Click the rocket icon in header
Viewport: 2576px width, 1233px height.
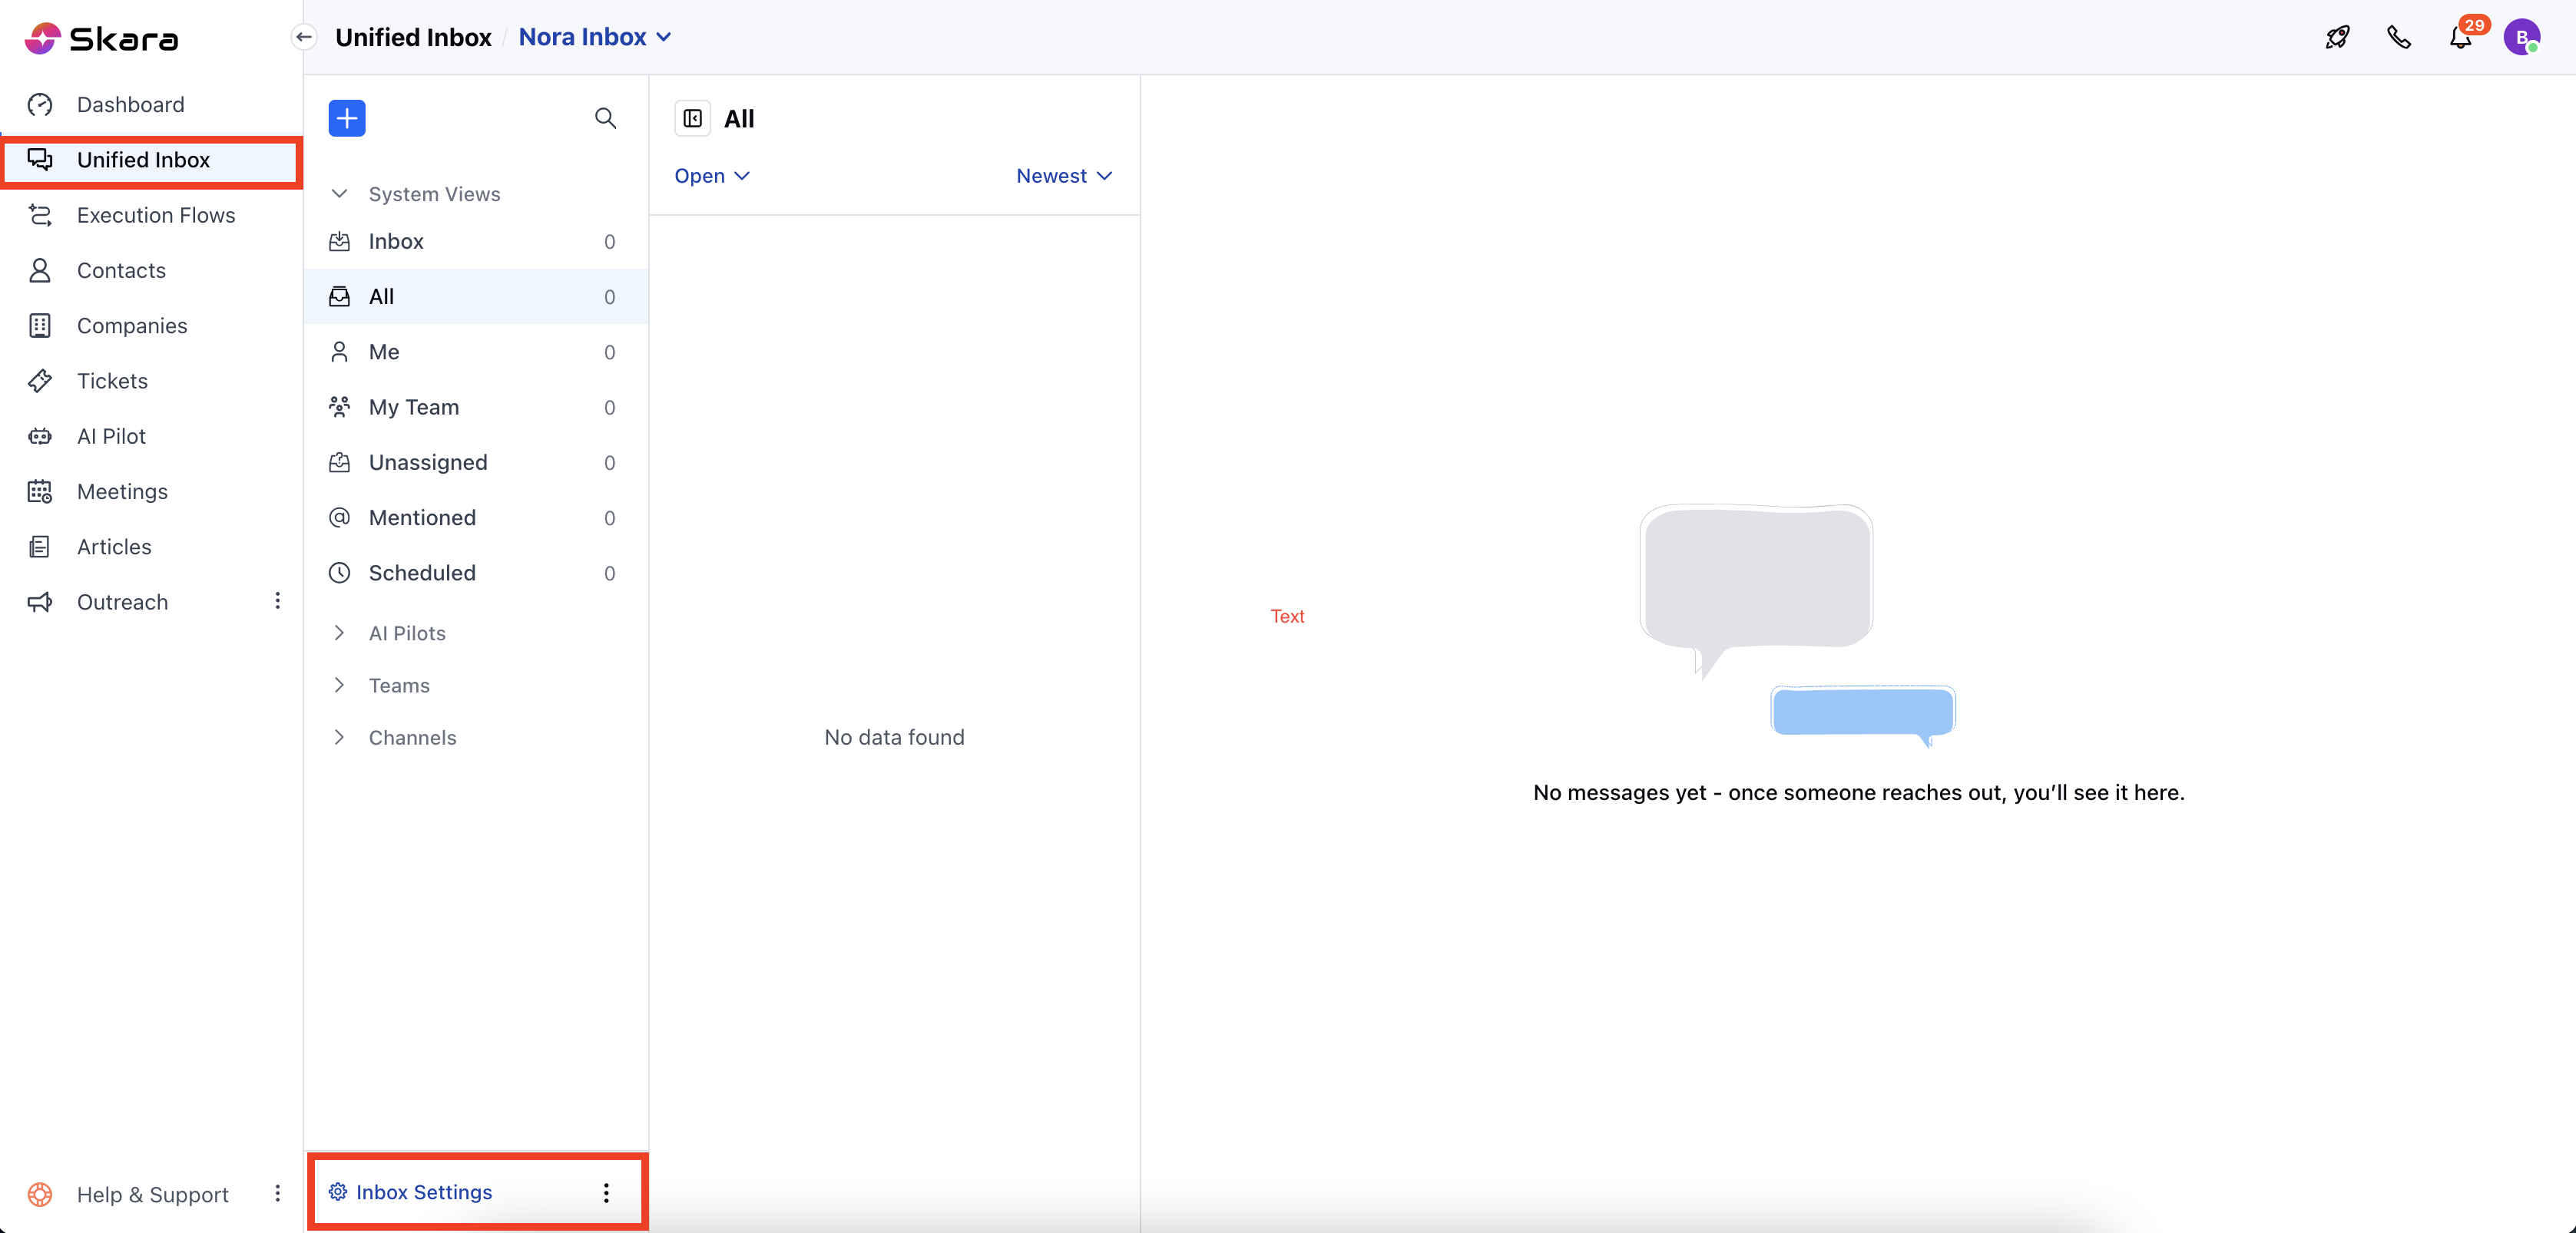[x=2337, y=37]
